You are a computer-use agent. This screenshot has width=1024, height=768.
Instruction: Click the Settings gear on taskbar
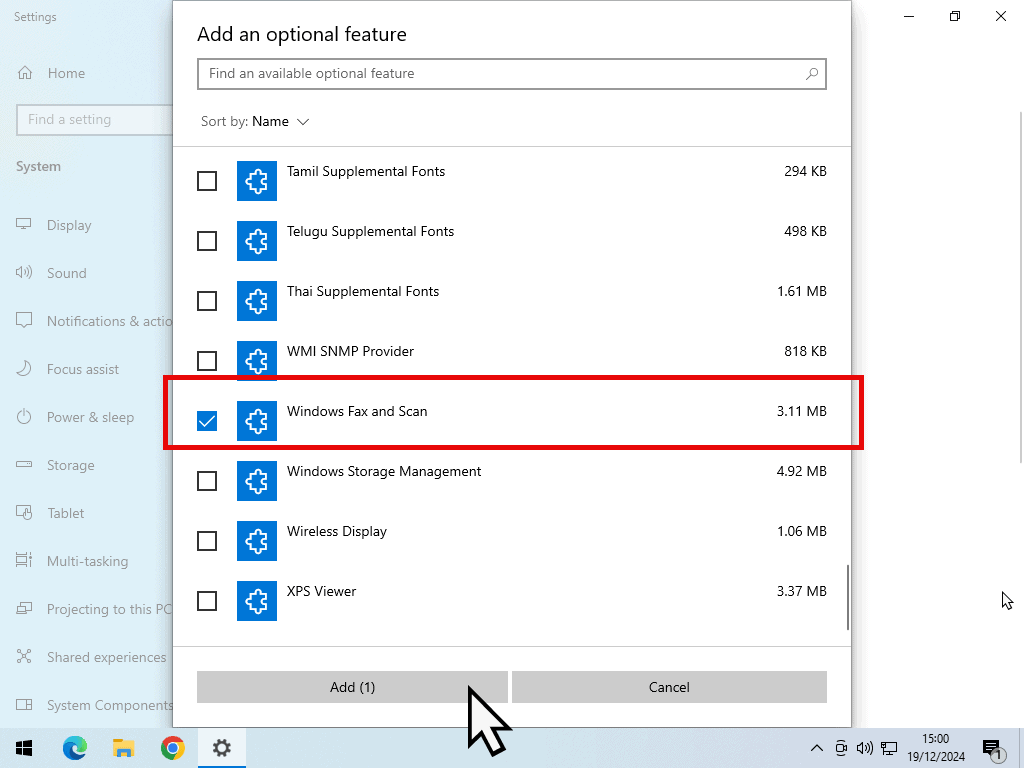pos(221,748)
